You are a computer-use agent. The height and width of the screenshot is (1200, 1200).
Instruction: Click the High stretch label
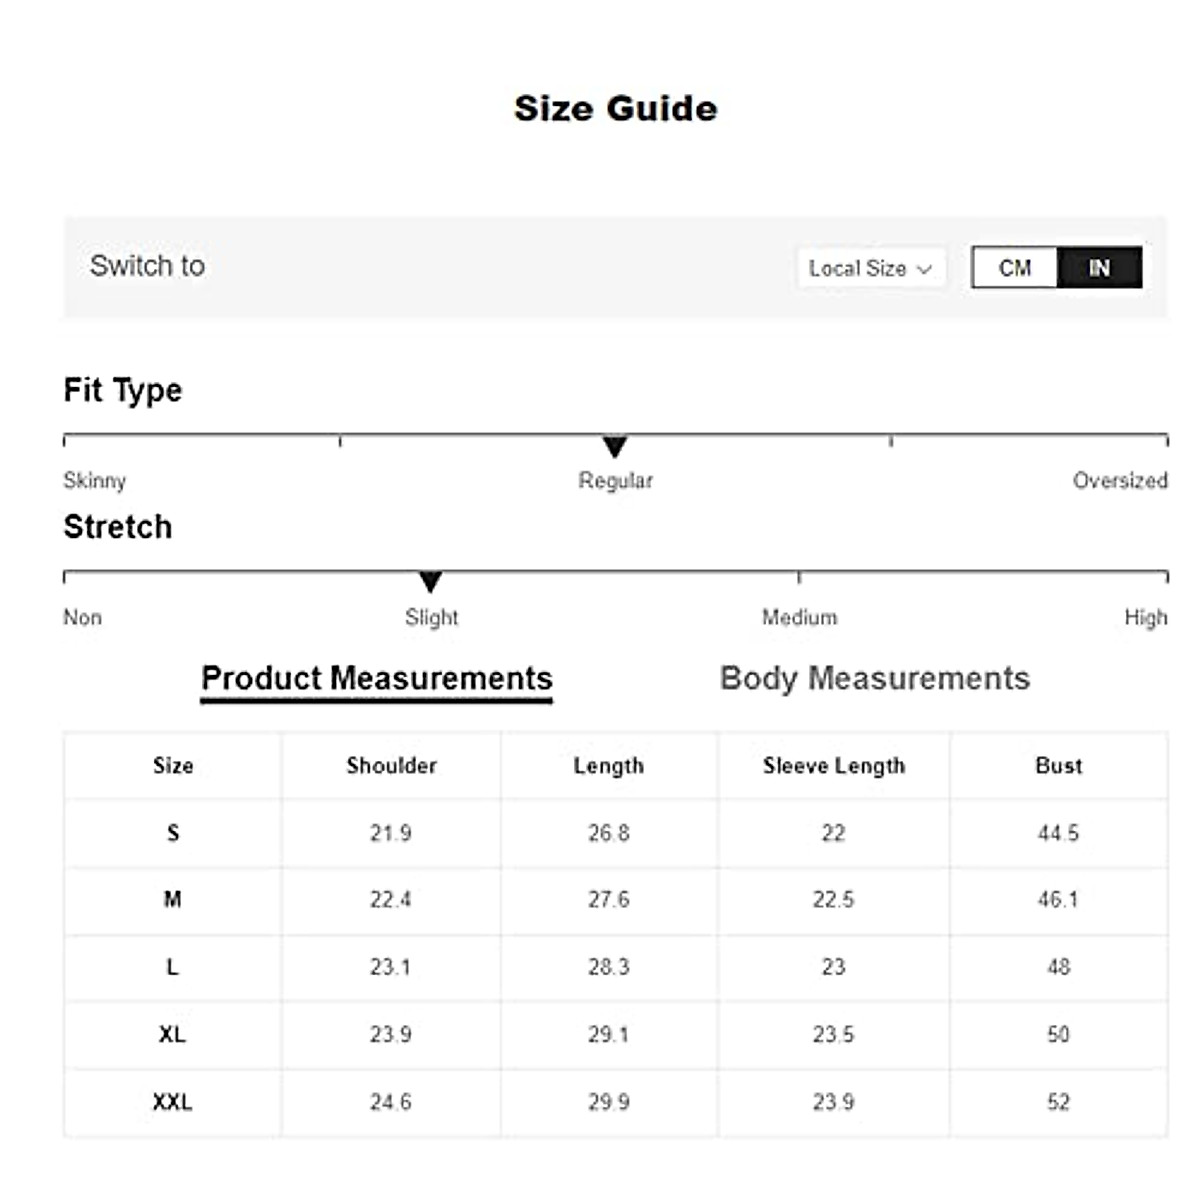click(x=1145, y=618)
